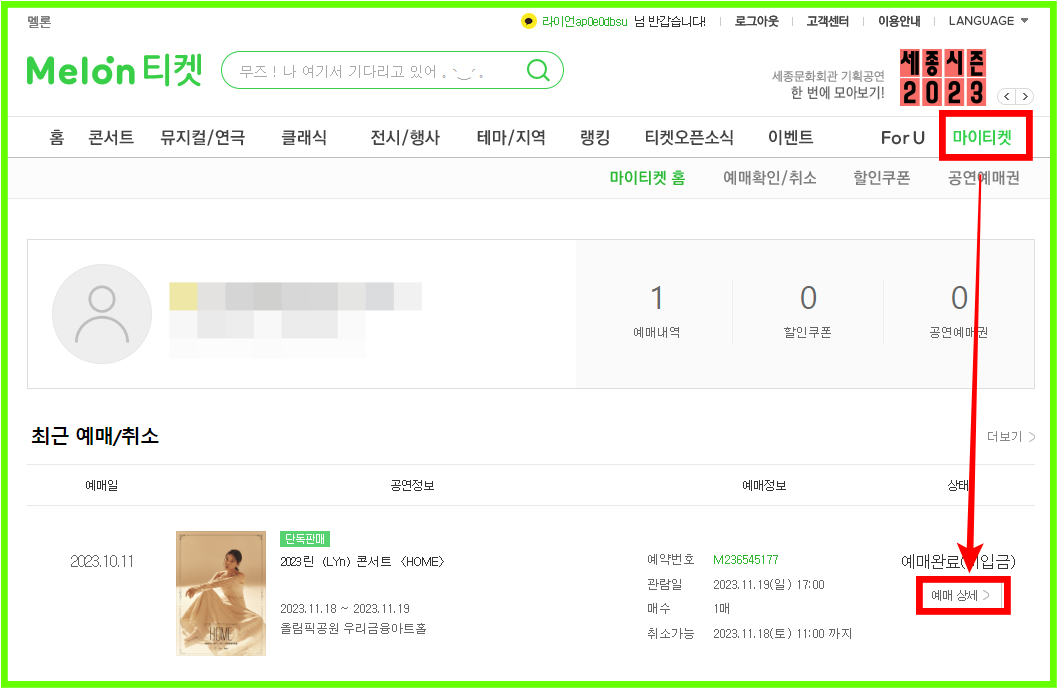Click the 예매내역 count 1

click(657, 298)
